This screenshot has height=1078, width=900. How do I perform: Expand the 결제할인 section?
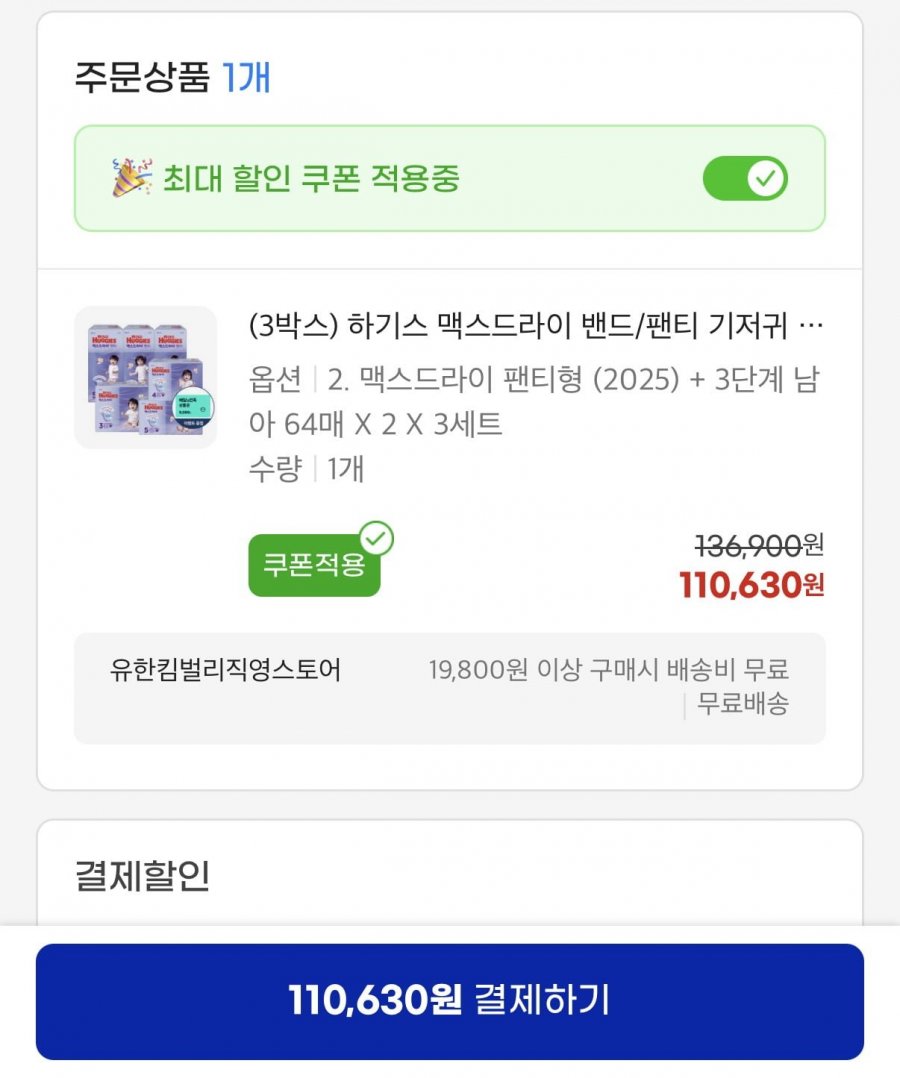pos(143,875)
